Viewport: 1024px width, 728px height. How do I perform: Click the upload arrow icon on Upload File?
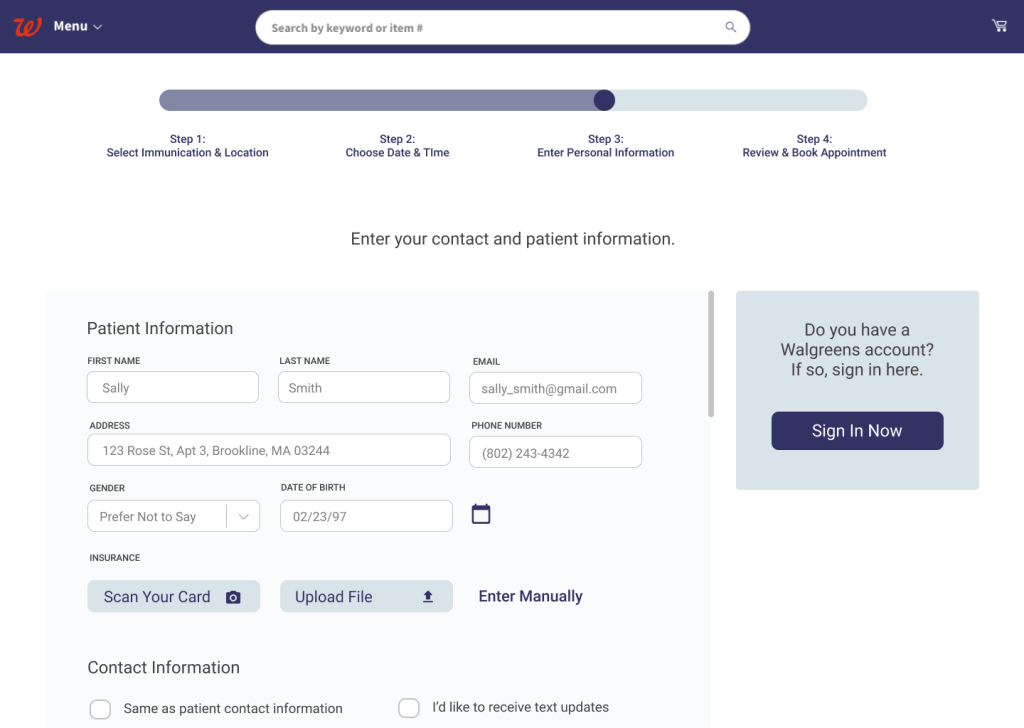pyautogui.click(x=428, y=597)
